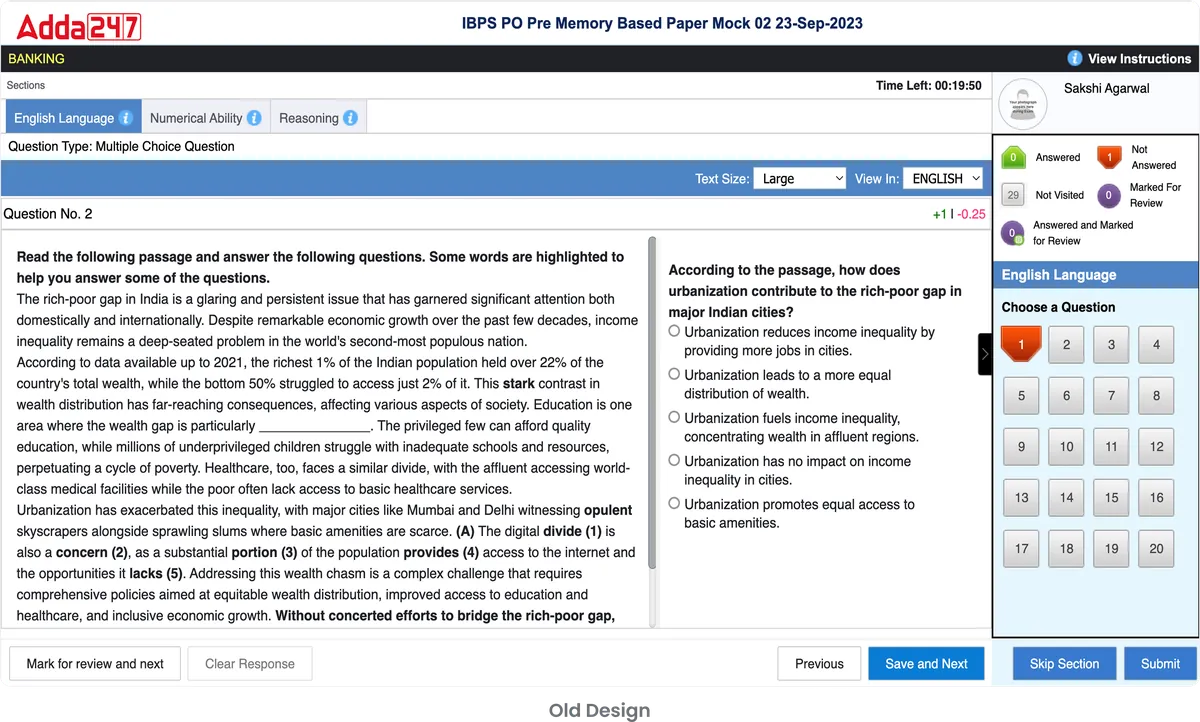
Task: Go to question 20 in the palette
Action: (x=1156, y=548)
